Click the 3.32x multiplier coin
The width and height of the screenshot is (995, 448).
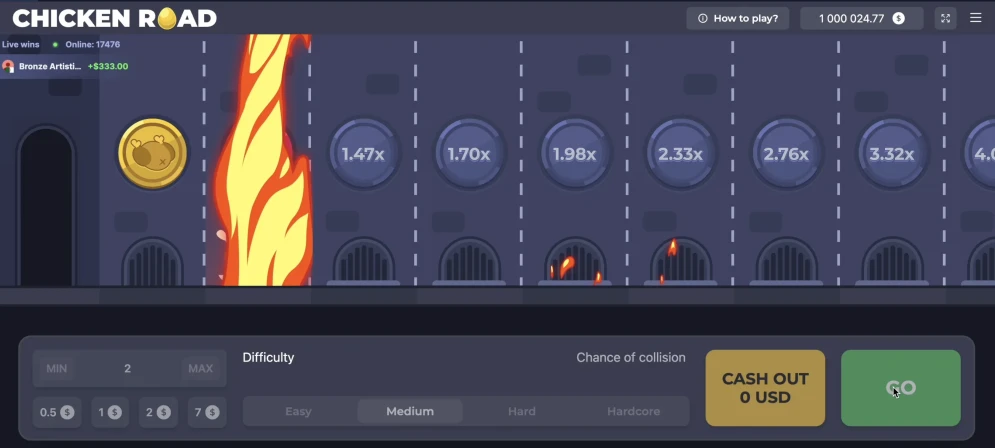tap(892, 154)
